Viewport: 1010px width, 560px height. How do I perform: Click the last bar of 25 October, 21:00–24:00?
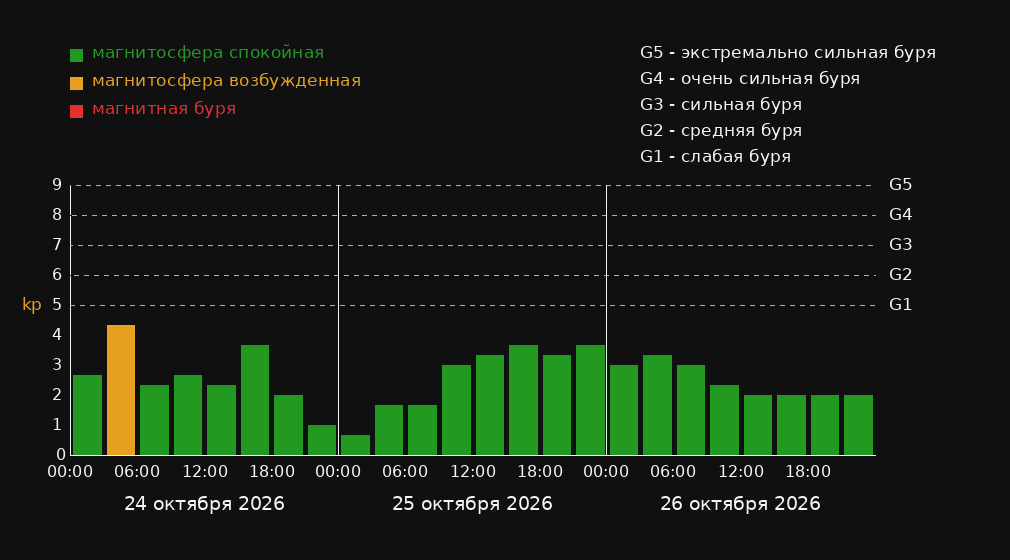pos(590,400)
